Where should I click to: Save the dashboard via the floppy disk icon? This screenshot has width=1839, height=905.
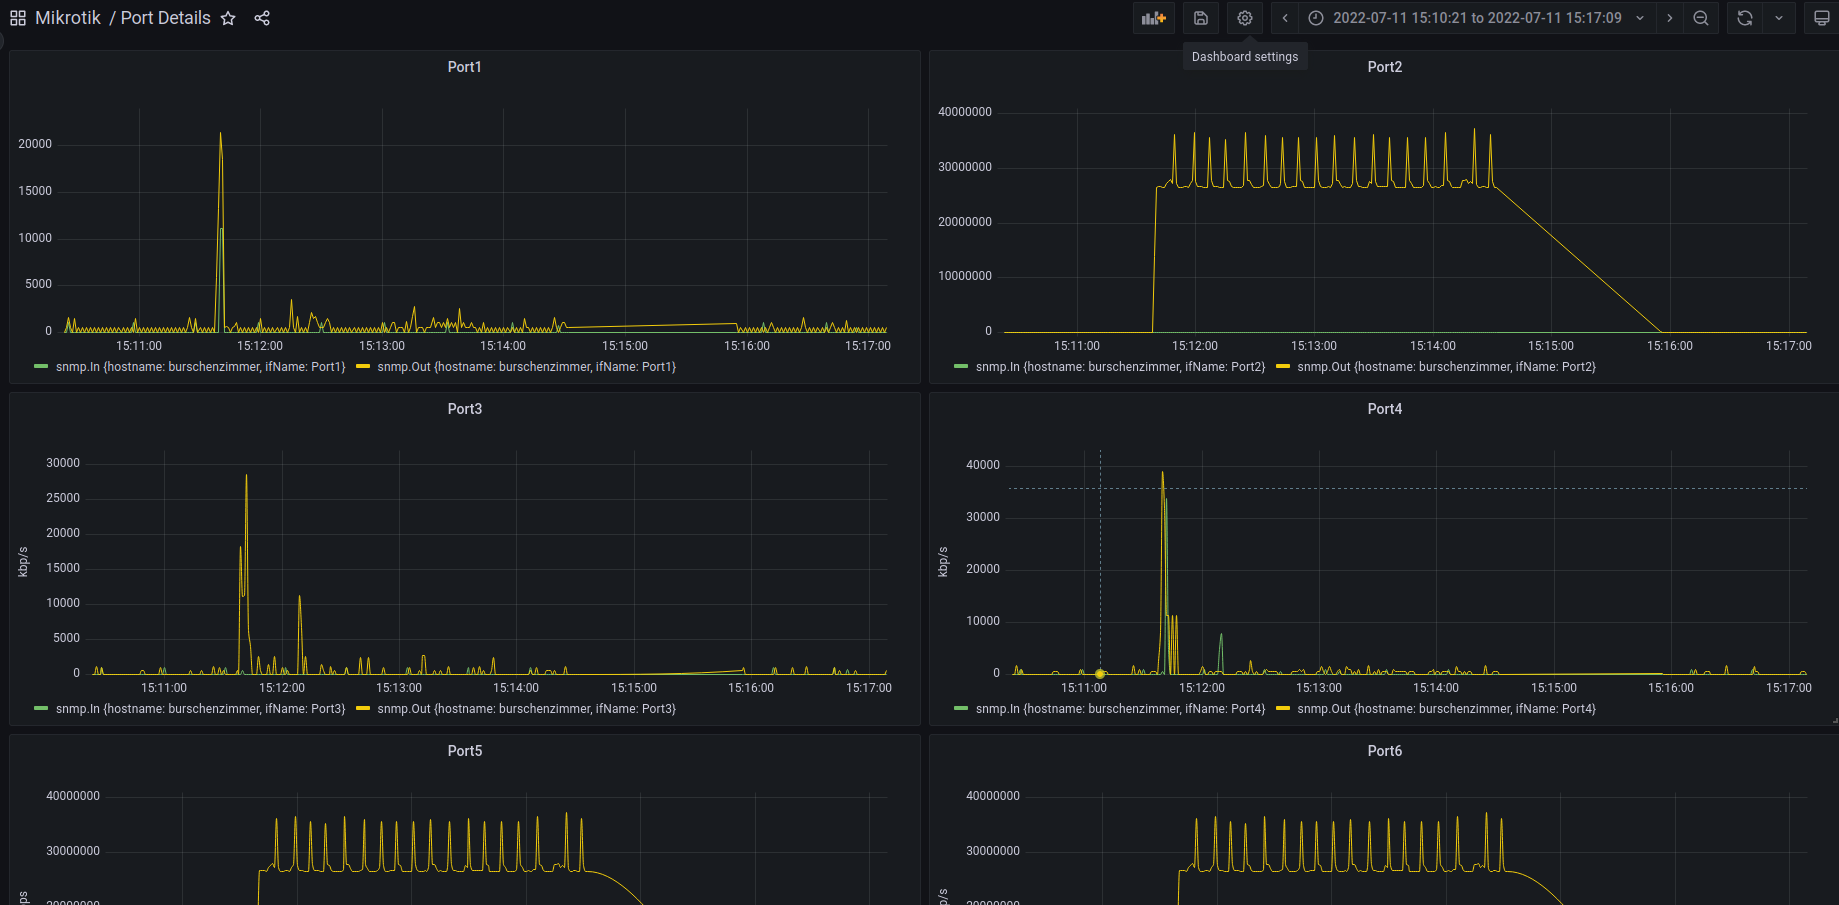coord(1200,18)
